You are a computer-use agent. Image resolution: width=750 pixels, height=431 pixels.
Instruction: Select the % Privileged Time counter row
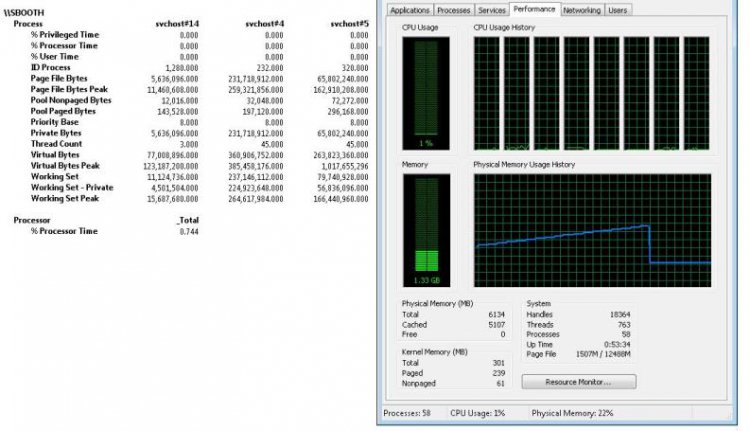(x=65, y=34)
